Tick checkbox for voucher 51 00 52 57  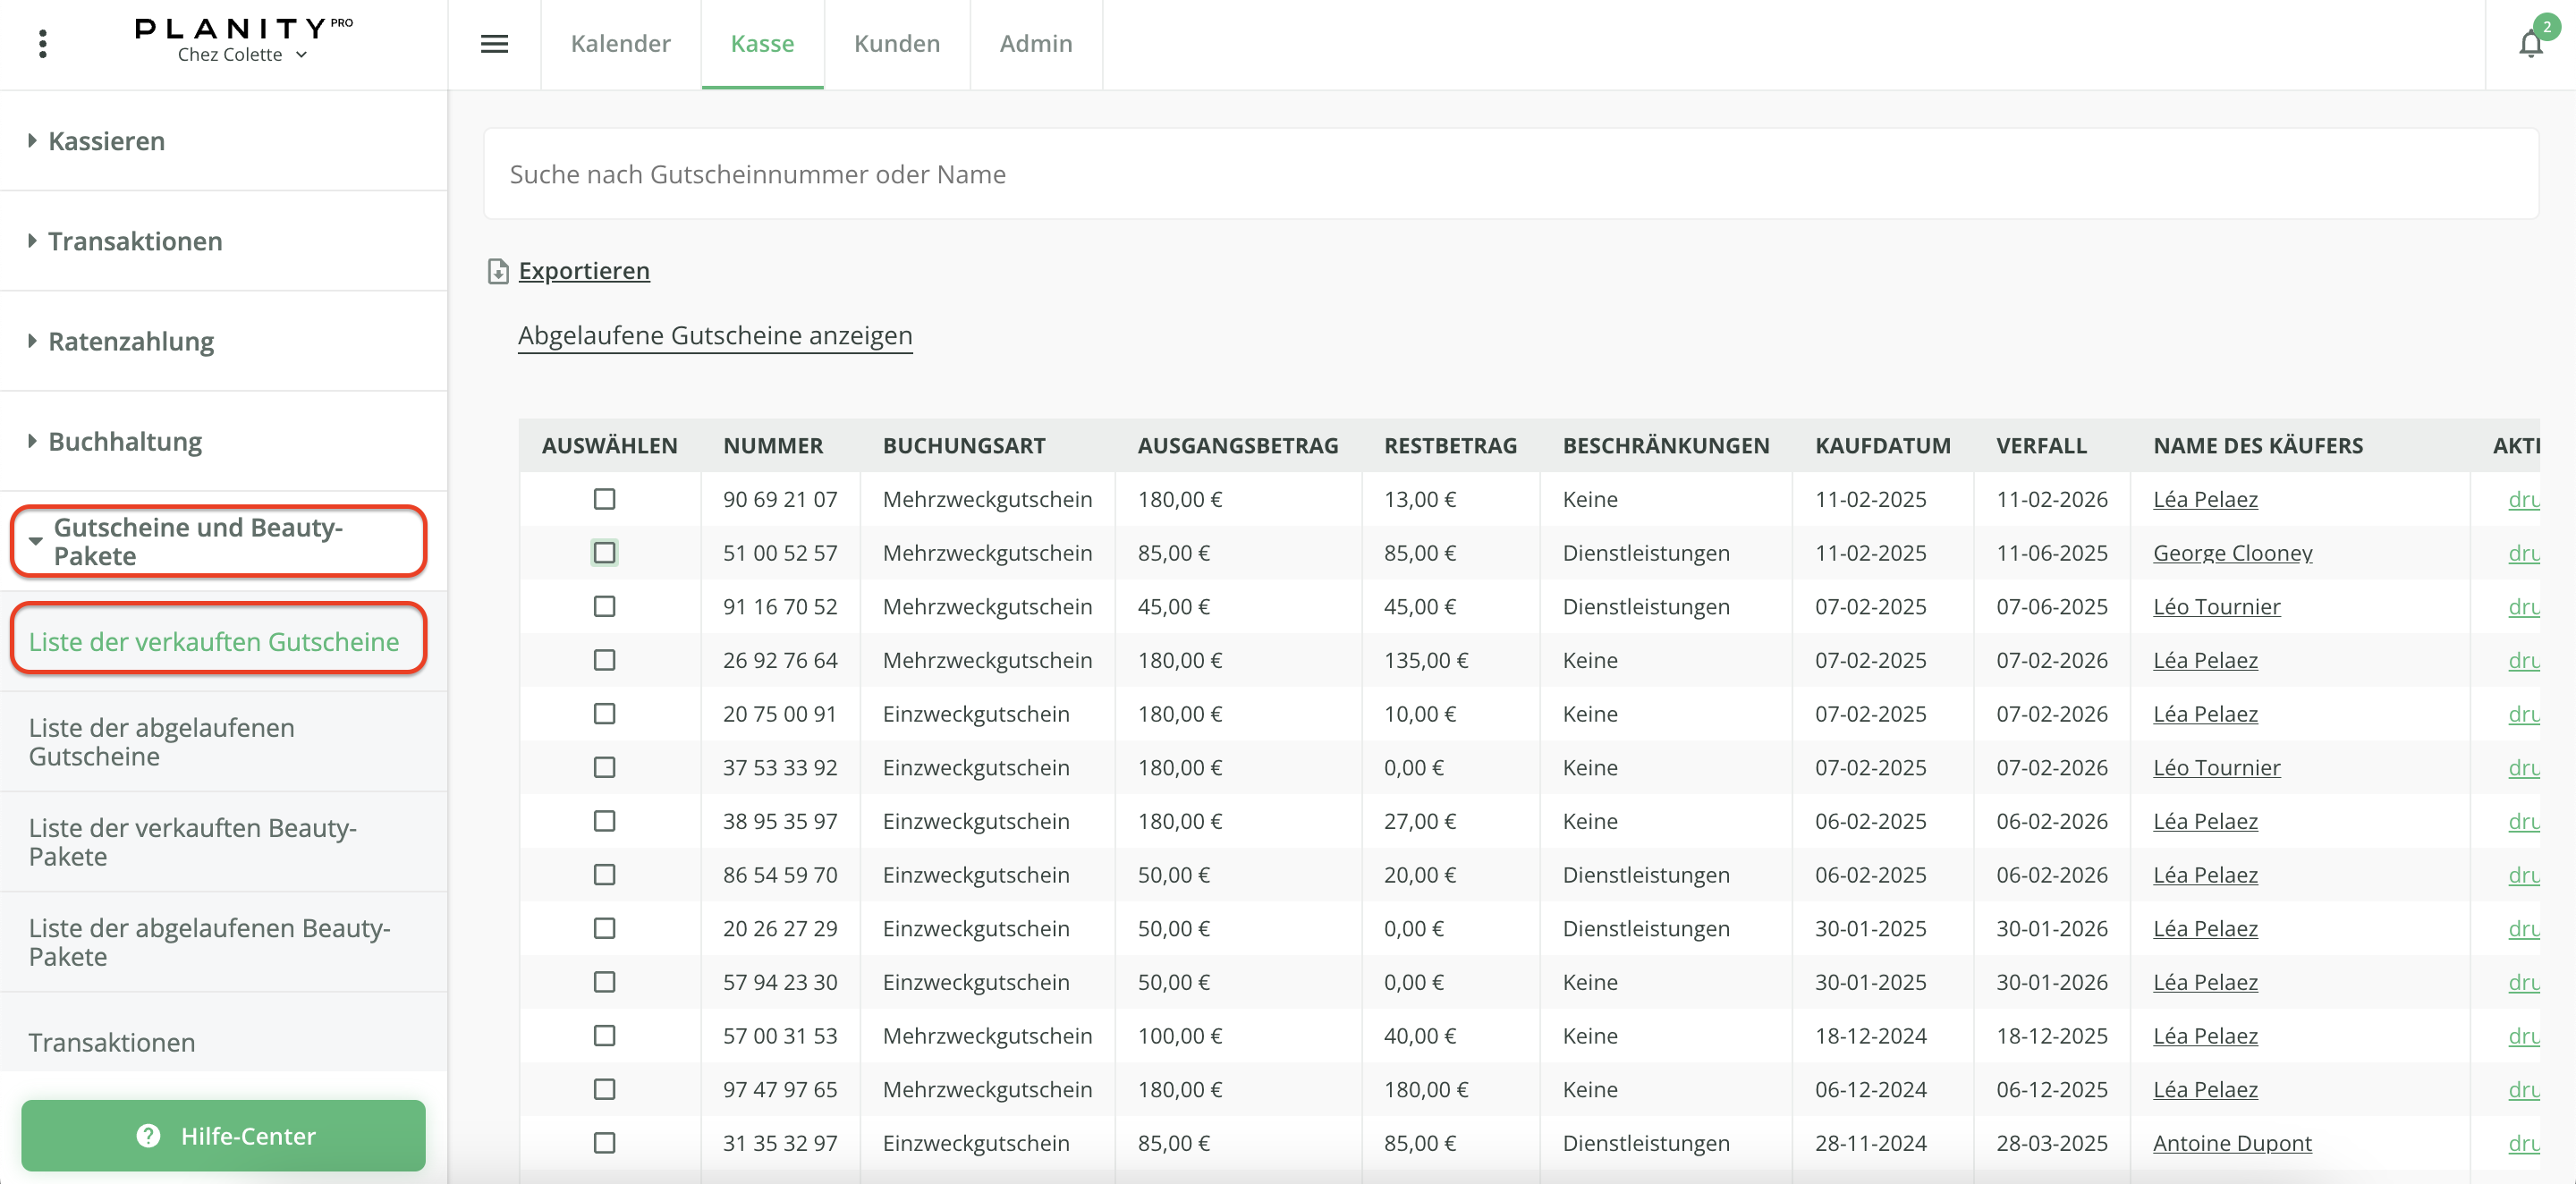[604, 553]
